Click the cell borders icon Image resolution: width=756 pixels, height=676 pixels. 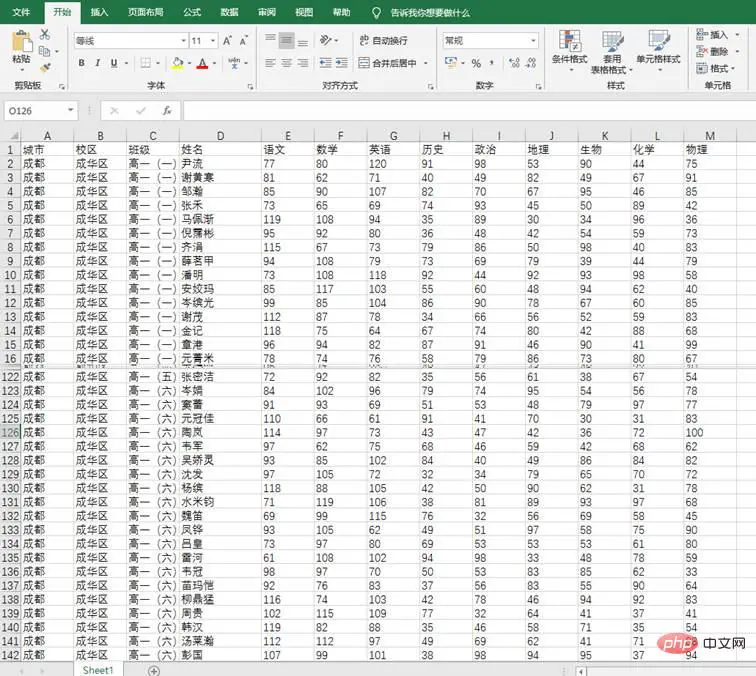[x=146, y=63]
